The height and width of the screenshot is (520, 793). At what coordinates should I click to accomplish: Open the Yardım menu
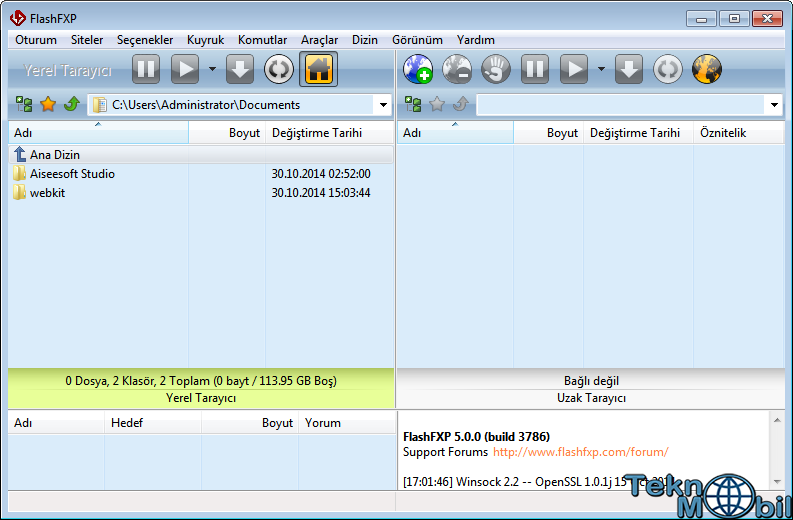(475, 40)
